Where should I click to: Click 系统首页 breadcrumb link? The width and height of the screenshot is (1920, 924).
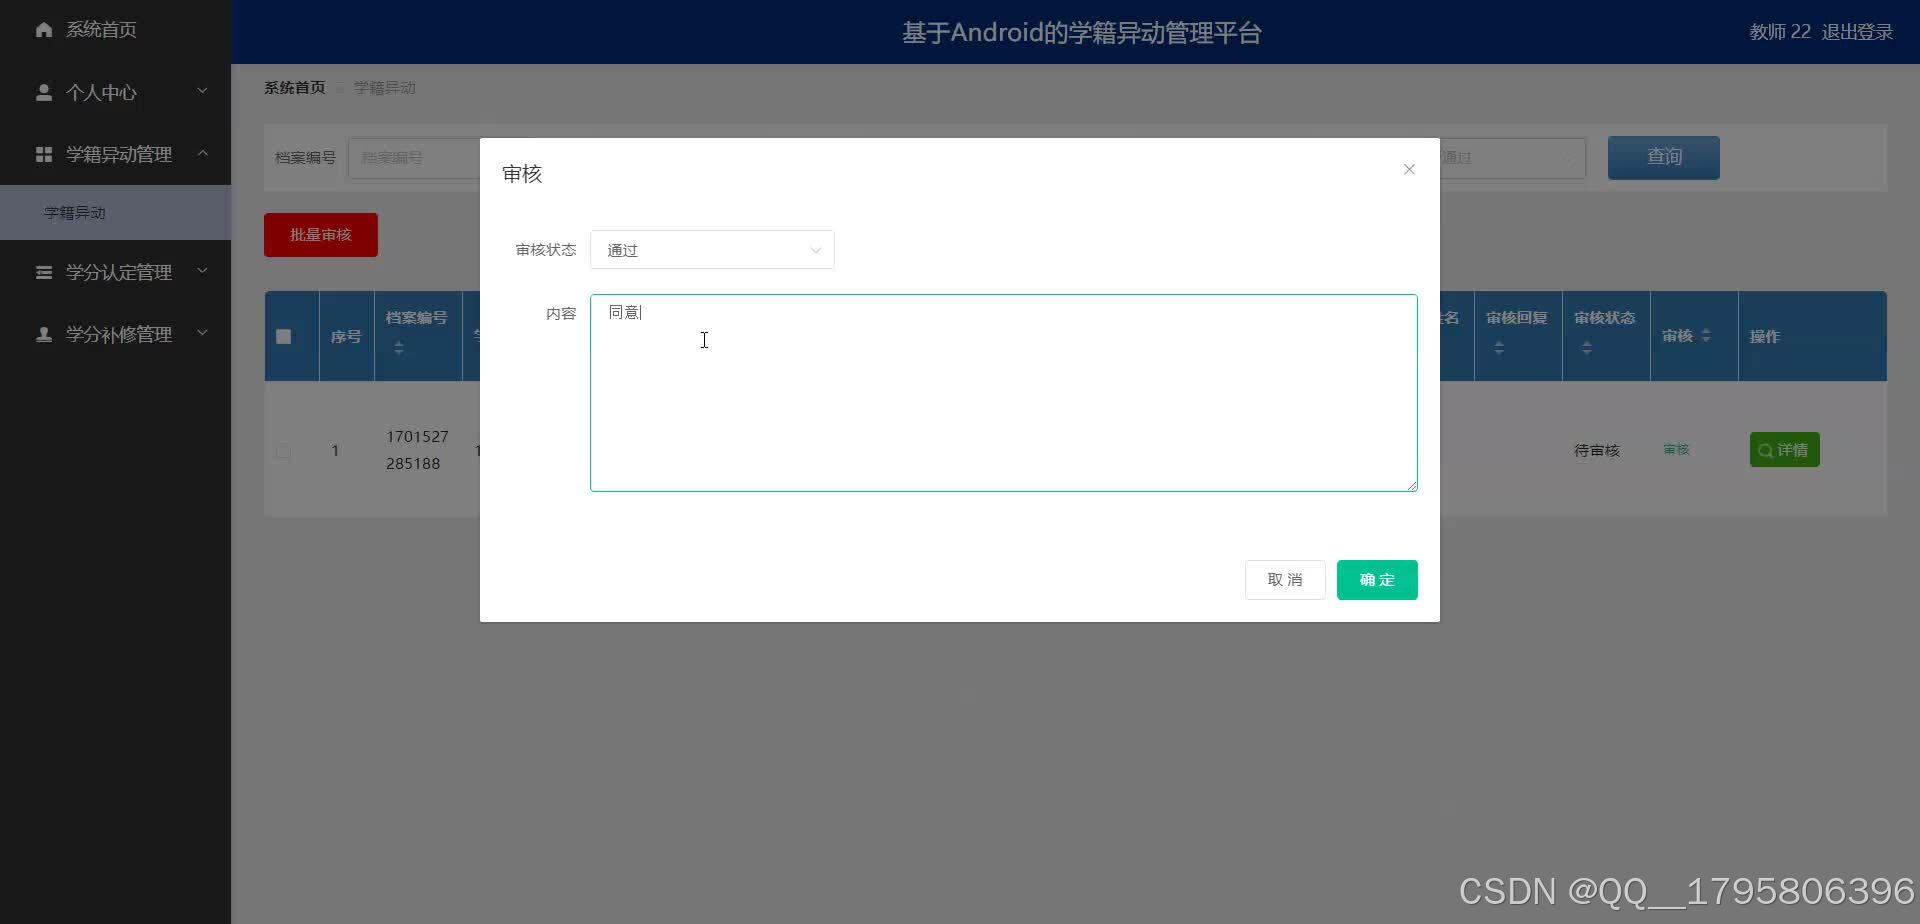294,88
